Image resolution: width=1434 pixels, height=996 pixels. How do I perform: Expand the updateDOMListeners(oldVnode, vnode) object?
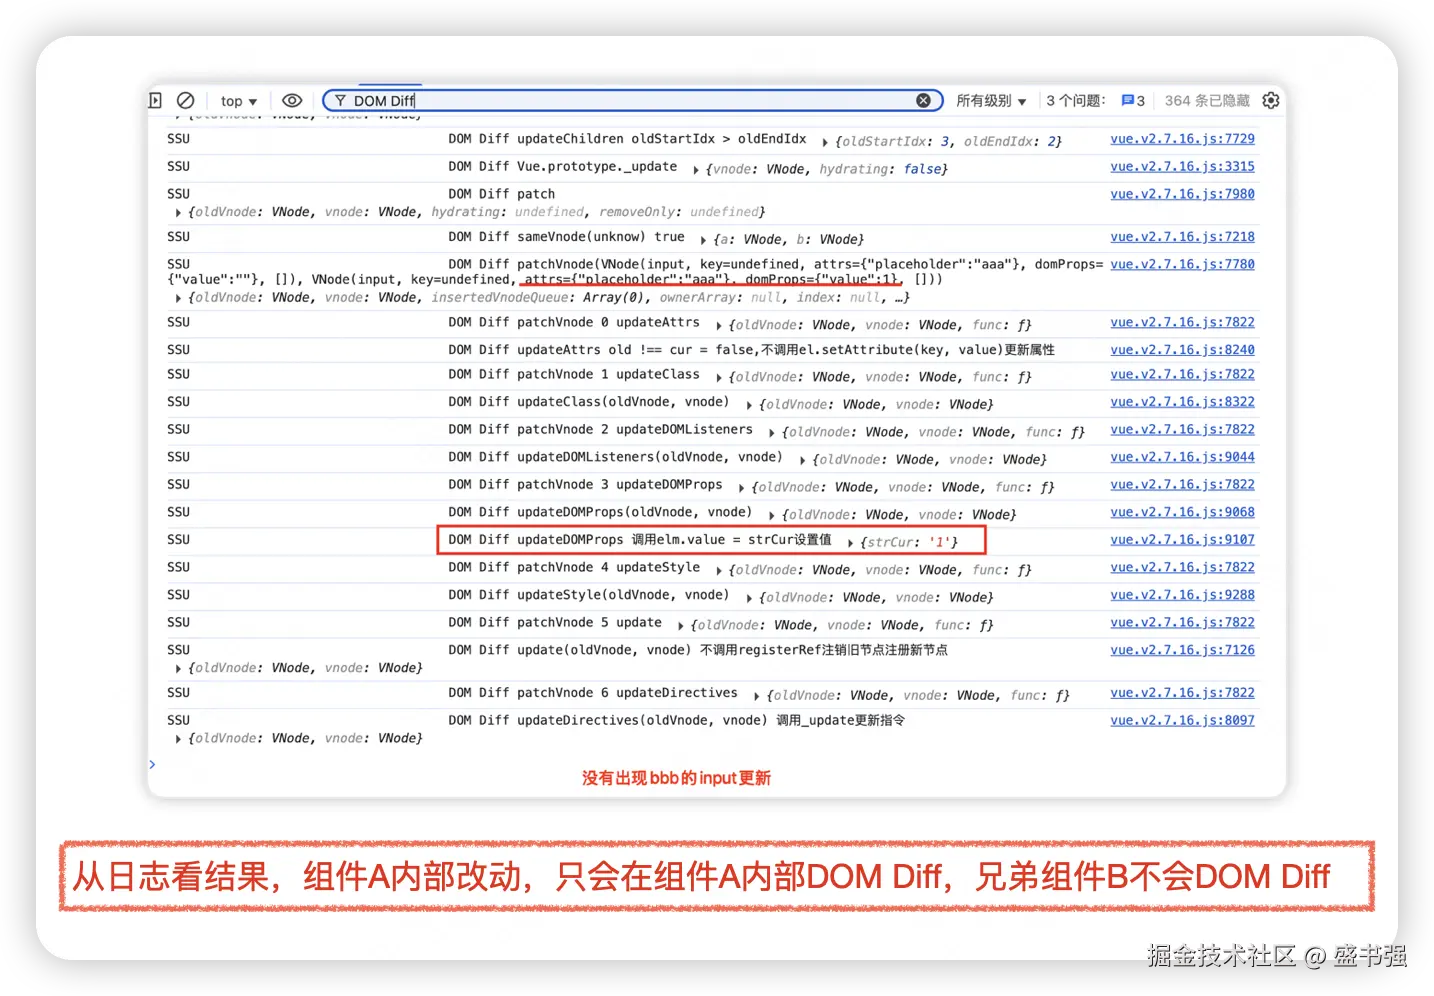click(802, 460)
